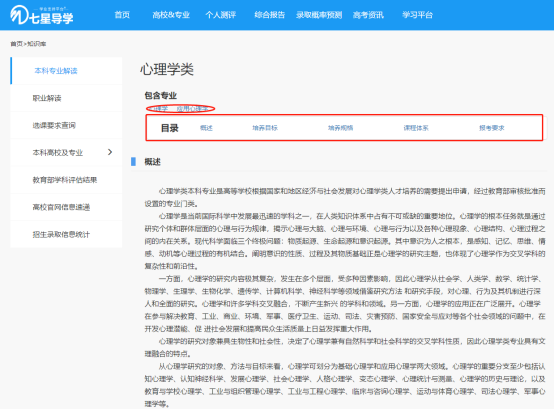Viewport: 554px width, 410px height.
Task: Open the 首页 navigation menu item
Action: click(x=122, y=15)
